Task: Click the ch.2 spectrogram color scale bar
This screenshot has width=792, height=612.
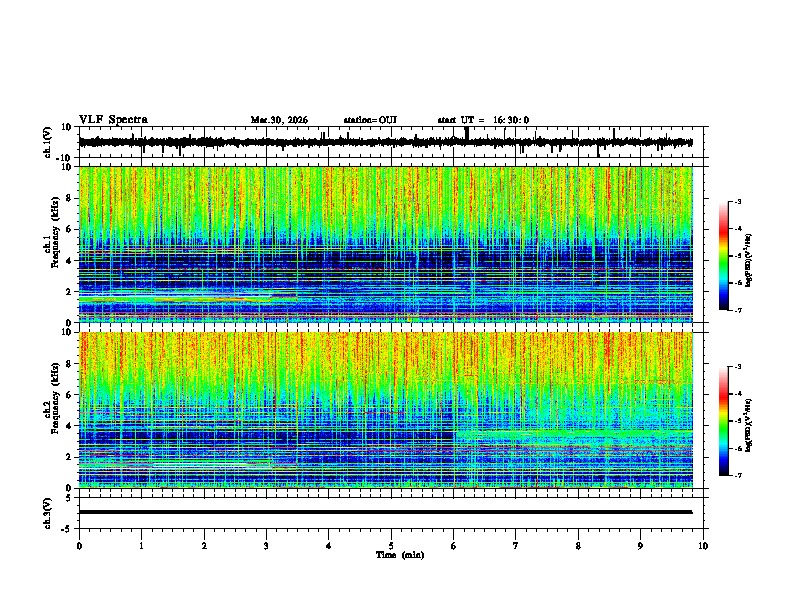Action: click(x=724, y=421)
